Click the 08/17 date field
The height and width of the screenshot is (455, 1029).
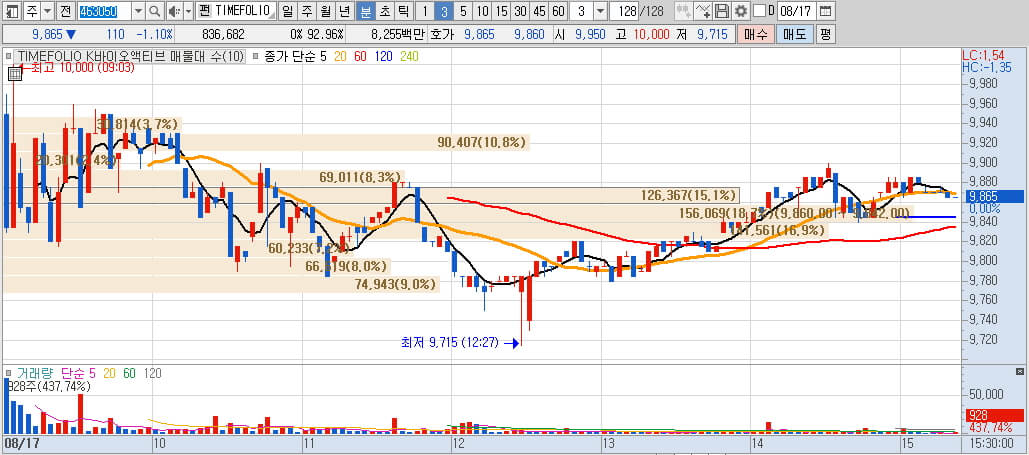point(797,11)
